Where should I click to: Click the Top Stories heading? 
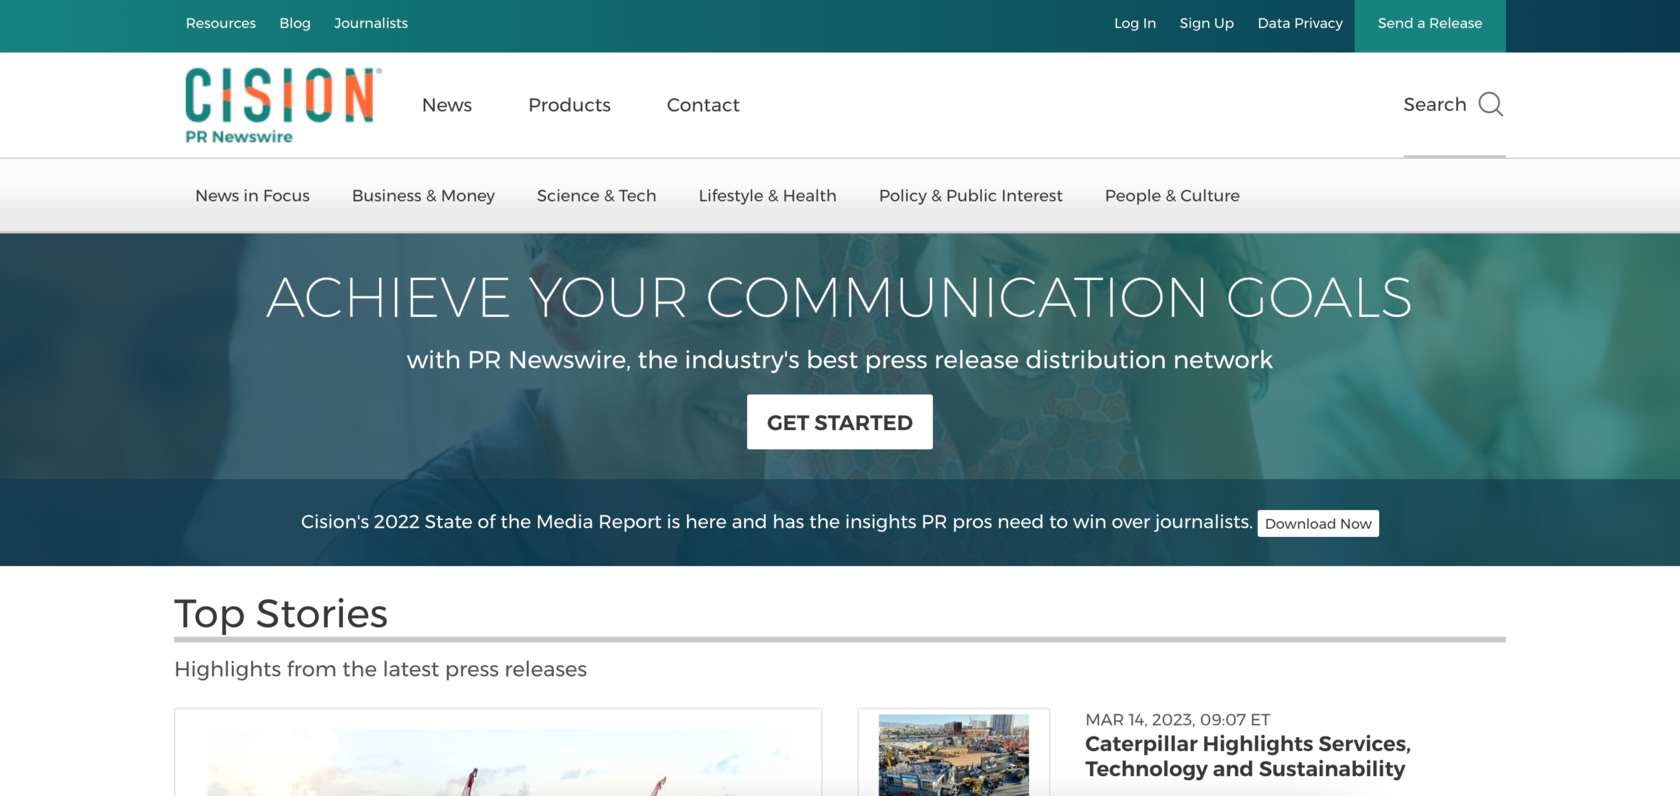coord(281,614)
